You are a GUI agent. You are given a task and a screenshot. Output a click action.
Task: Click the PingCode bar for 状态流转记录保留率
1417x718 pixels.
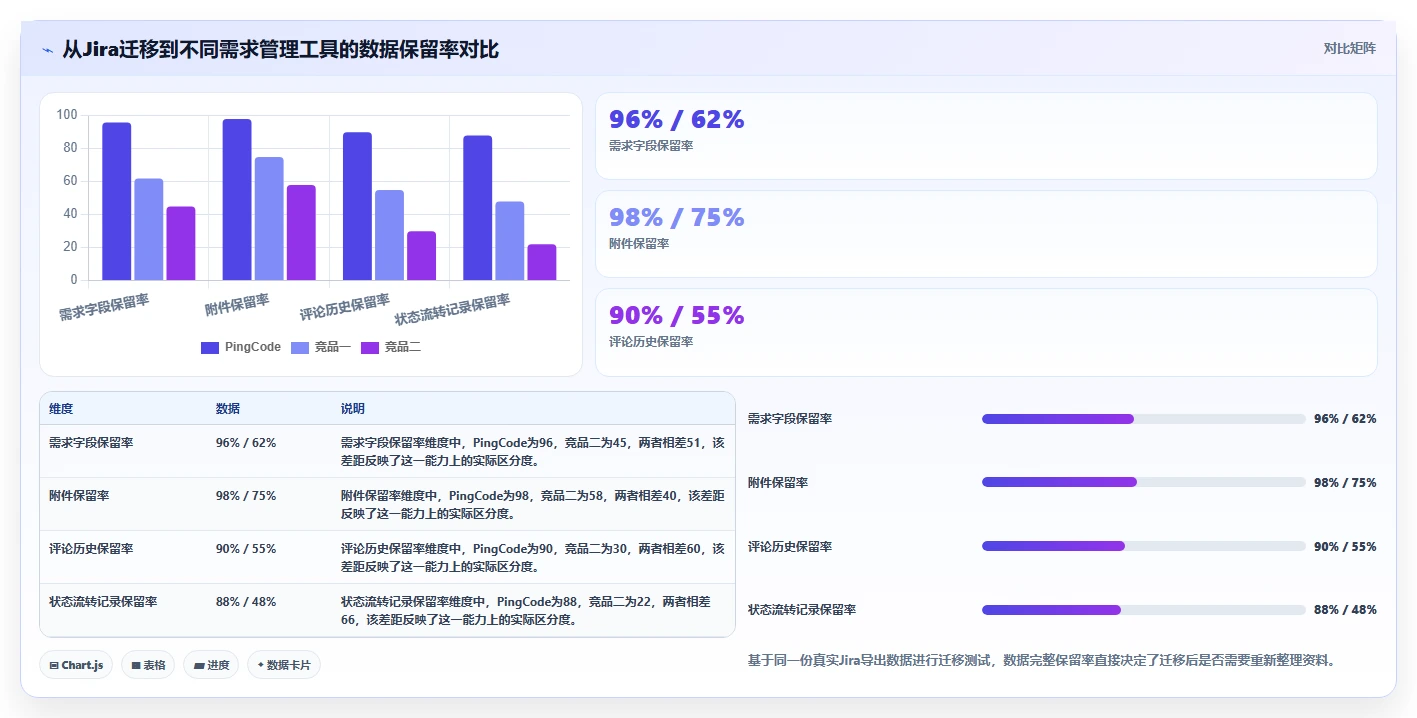[x=477, y=208]
